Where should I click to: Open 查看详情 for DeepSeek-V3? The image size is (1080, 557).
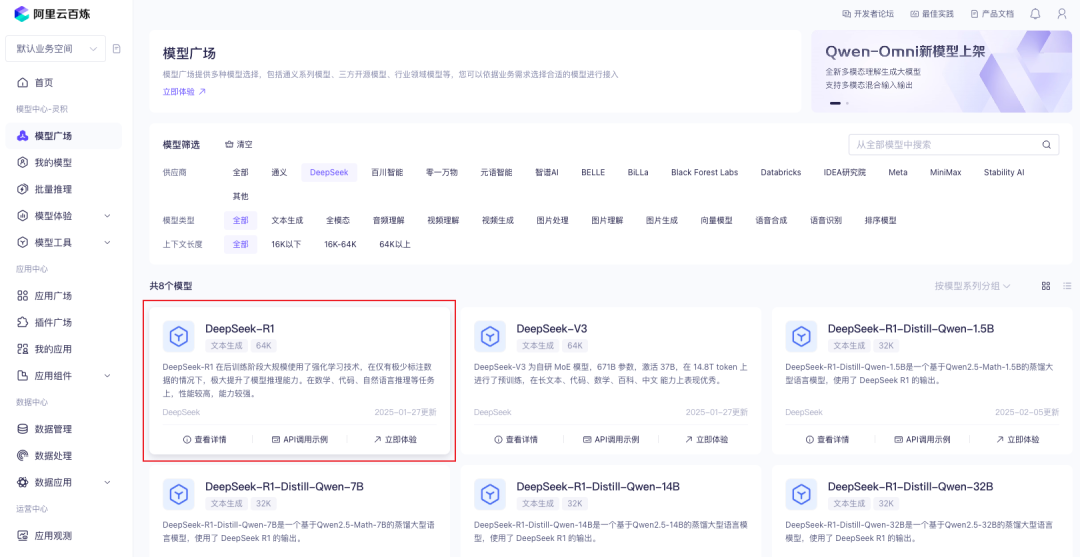pos(516,439)
